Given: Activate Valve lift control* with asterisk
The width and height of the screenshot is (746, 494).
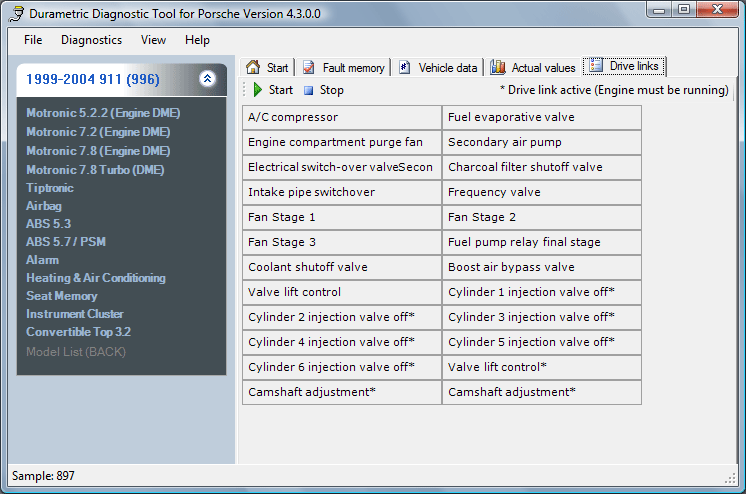Looking at the screenshot, I should [541, 367].
